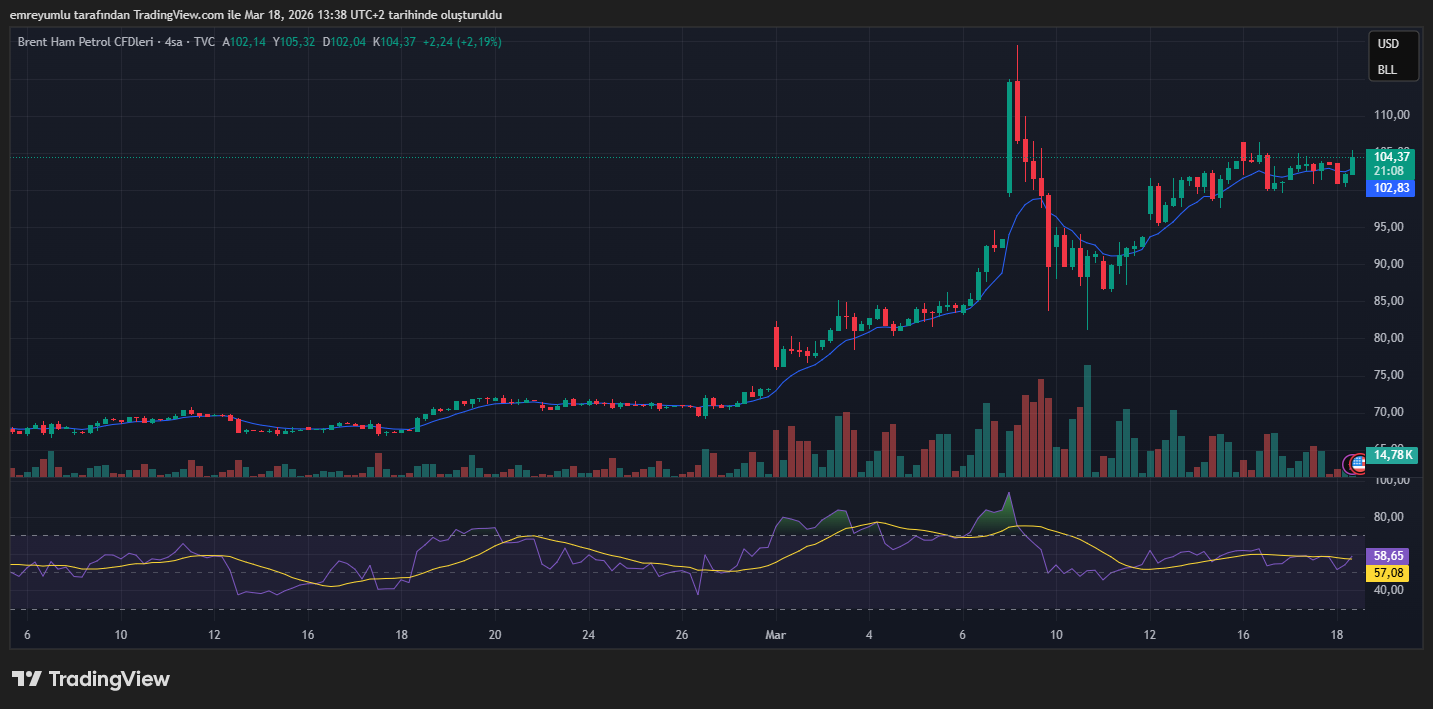This screenshot has height=709, width=1433.
Task: Click the TradingView logo at bottom left
Action: point(91,679)
